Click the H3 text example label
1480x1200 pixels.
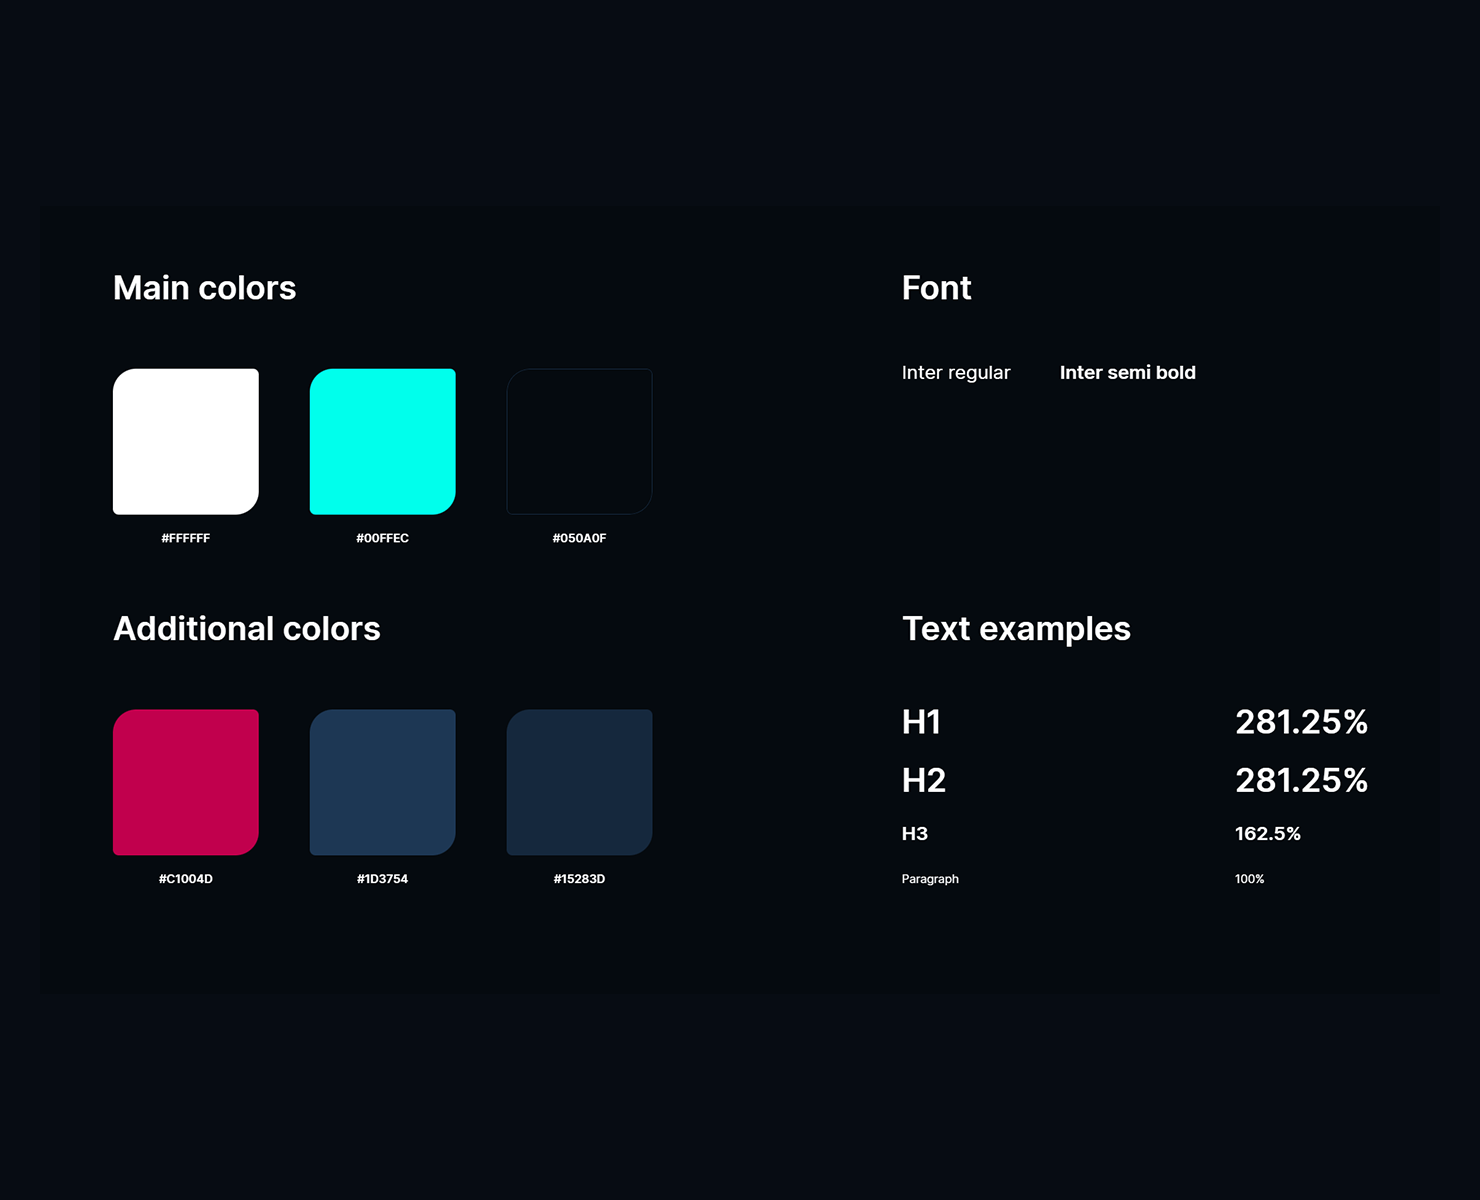click(x=915, y=834)
